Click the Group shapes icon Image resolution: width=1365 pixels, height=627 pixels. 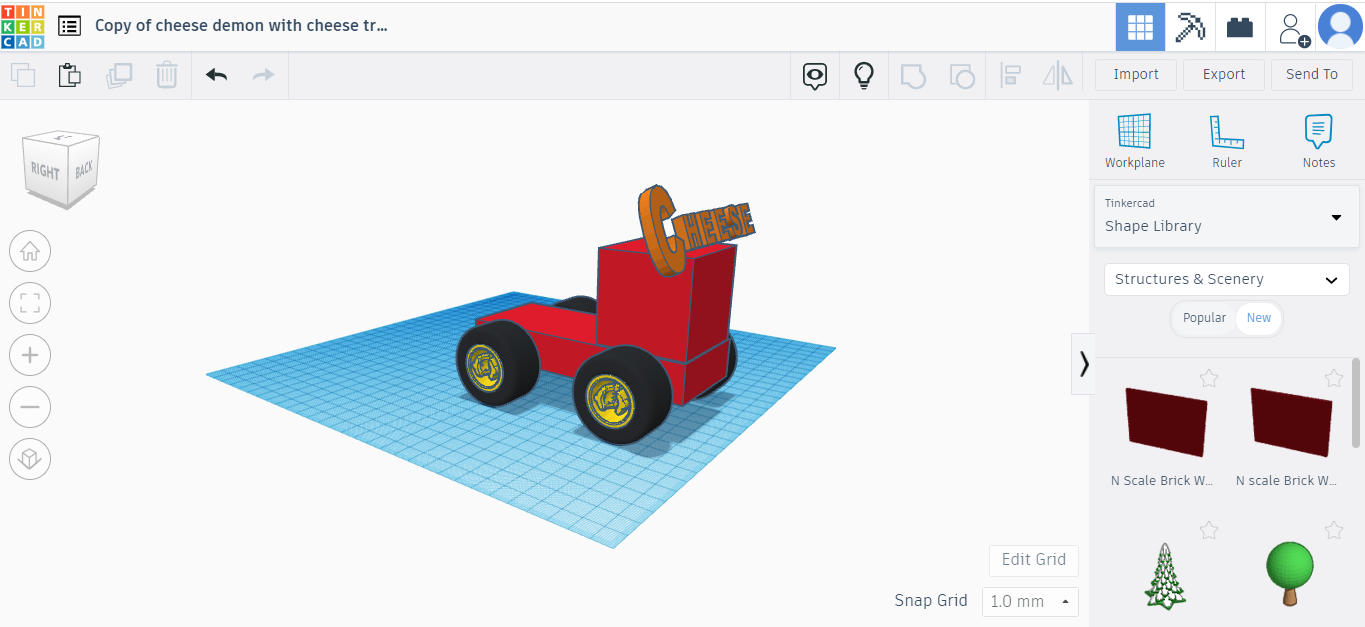(913, 75)
